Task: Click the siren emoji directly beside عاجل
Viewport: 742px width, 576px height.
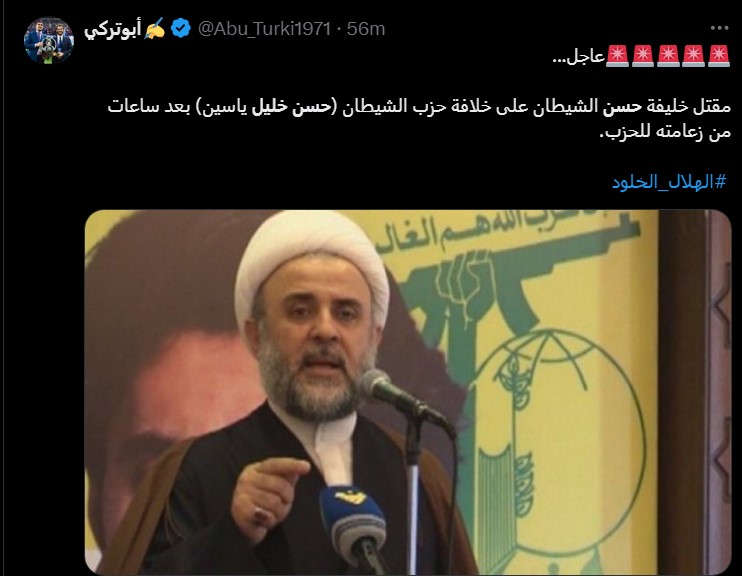Action: coord(617,56)
